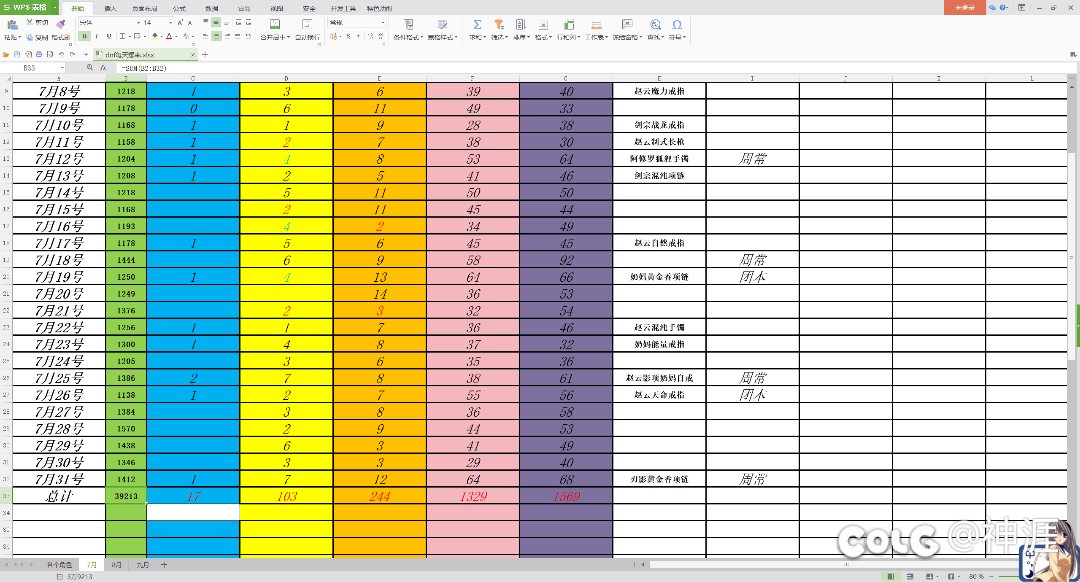Toggle Italic formatting

coord(96,36)
